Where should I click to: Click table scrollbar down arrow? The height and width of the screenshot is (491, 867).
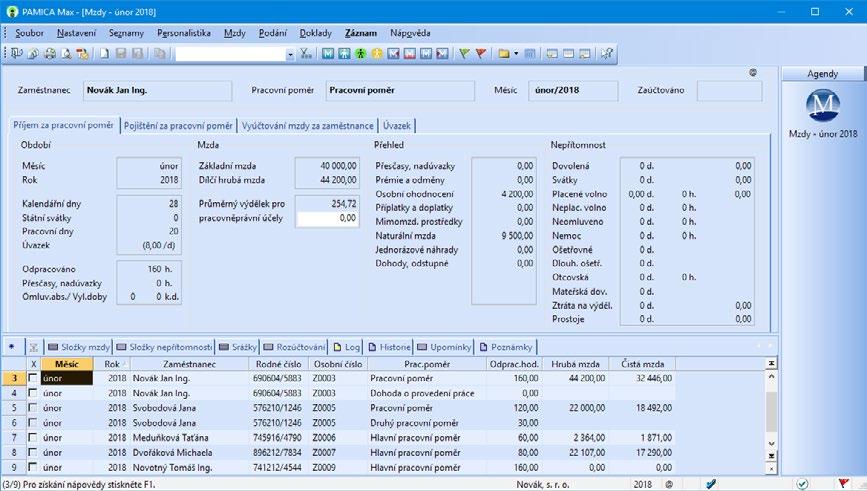771,443
